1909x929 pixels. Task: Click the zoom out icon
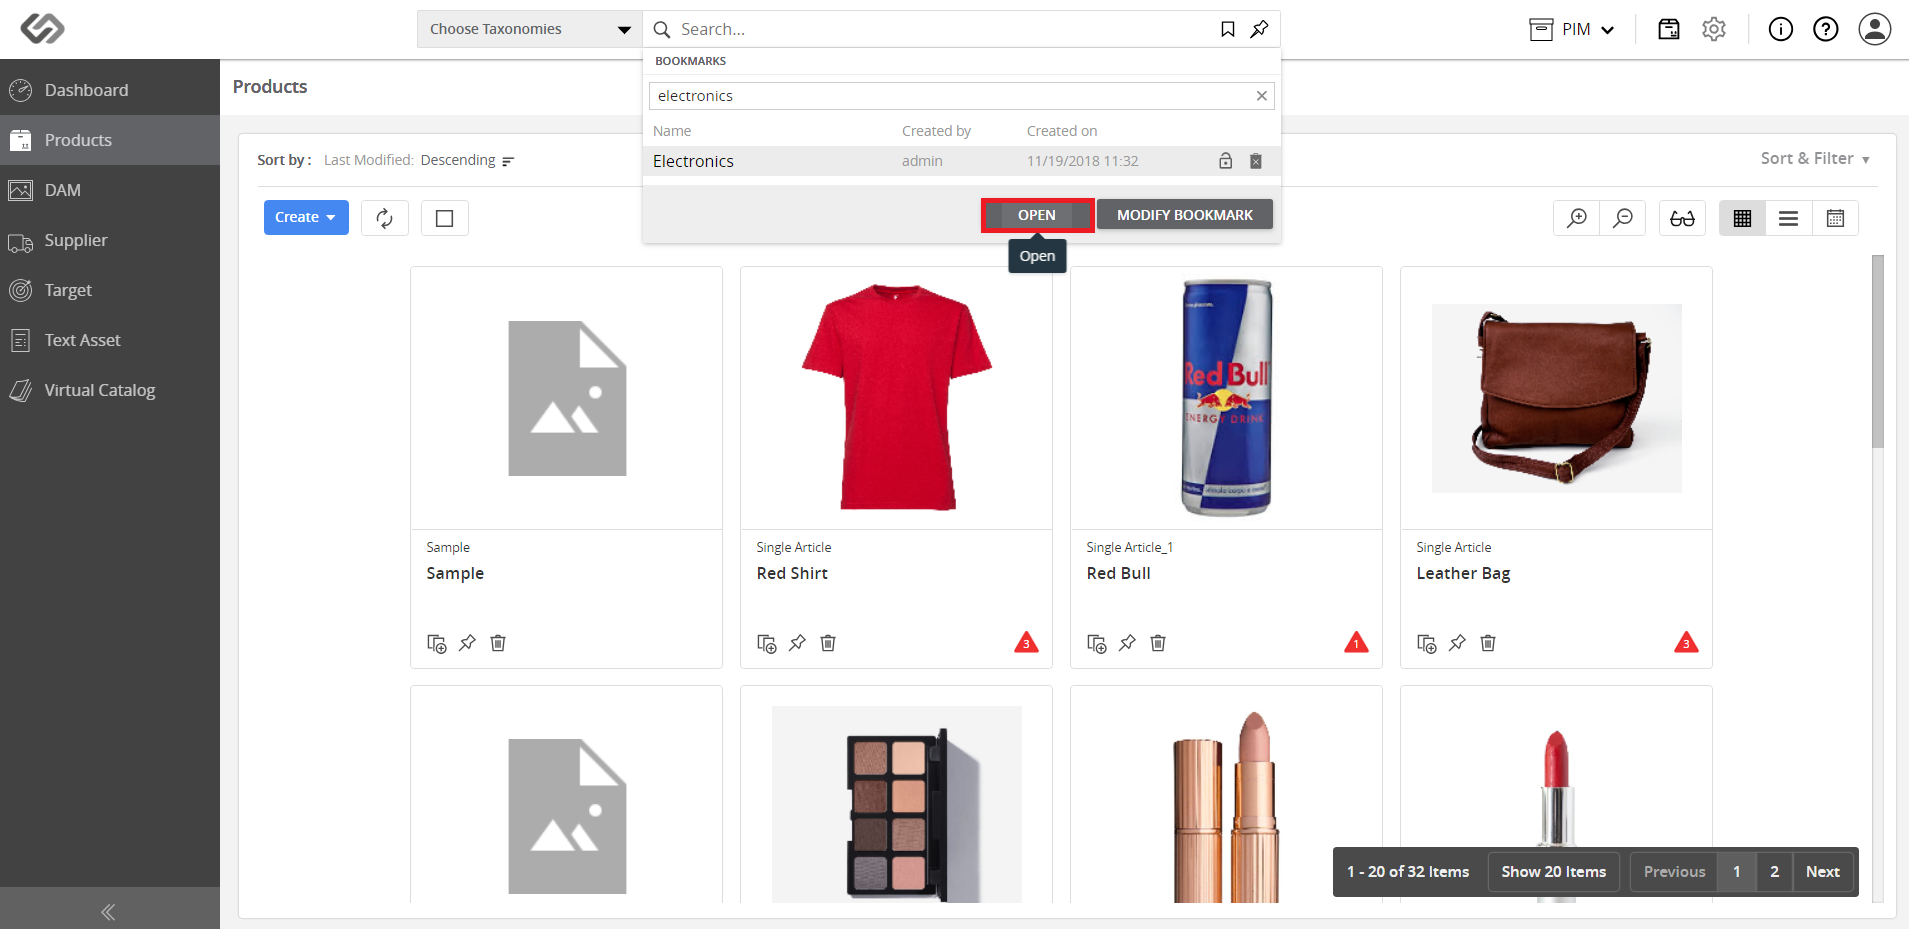pos(1624,218)
